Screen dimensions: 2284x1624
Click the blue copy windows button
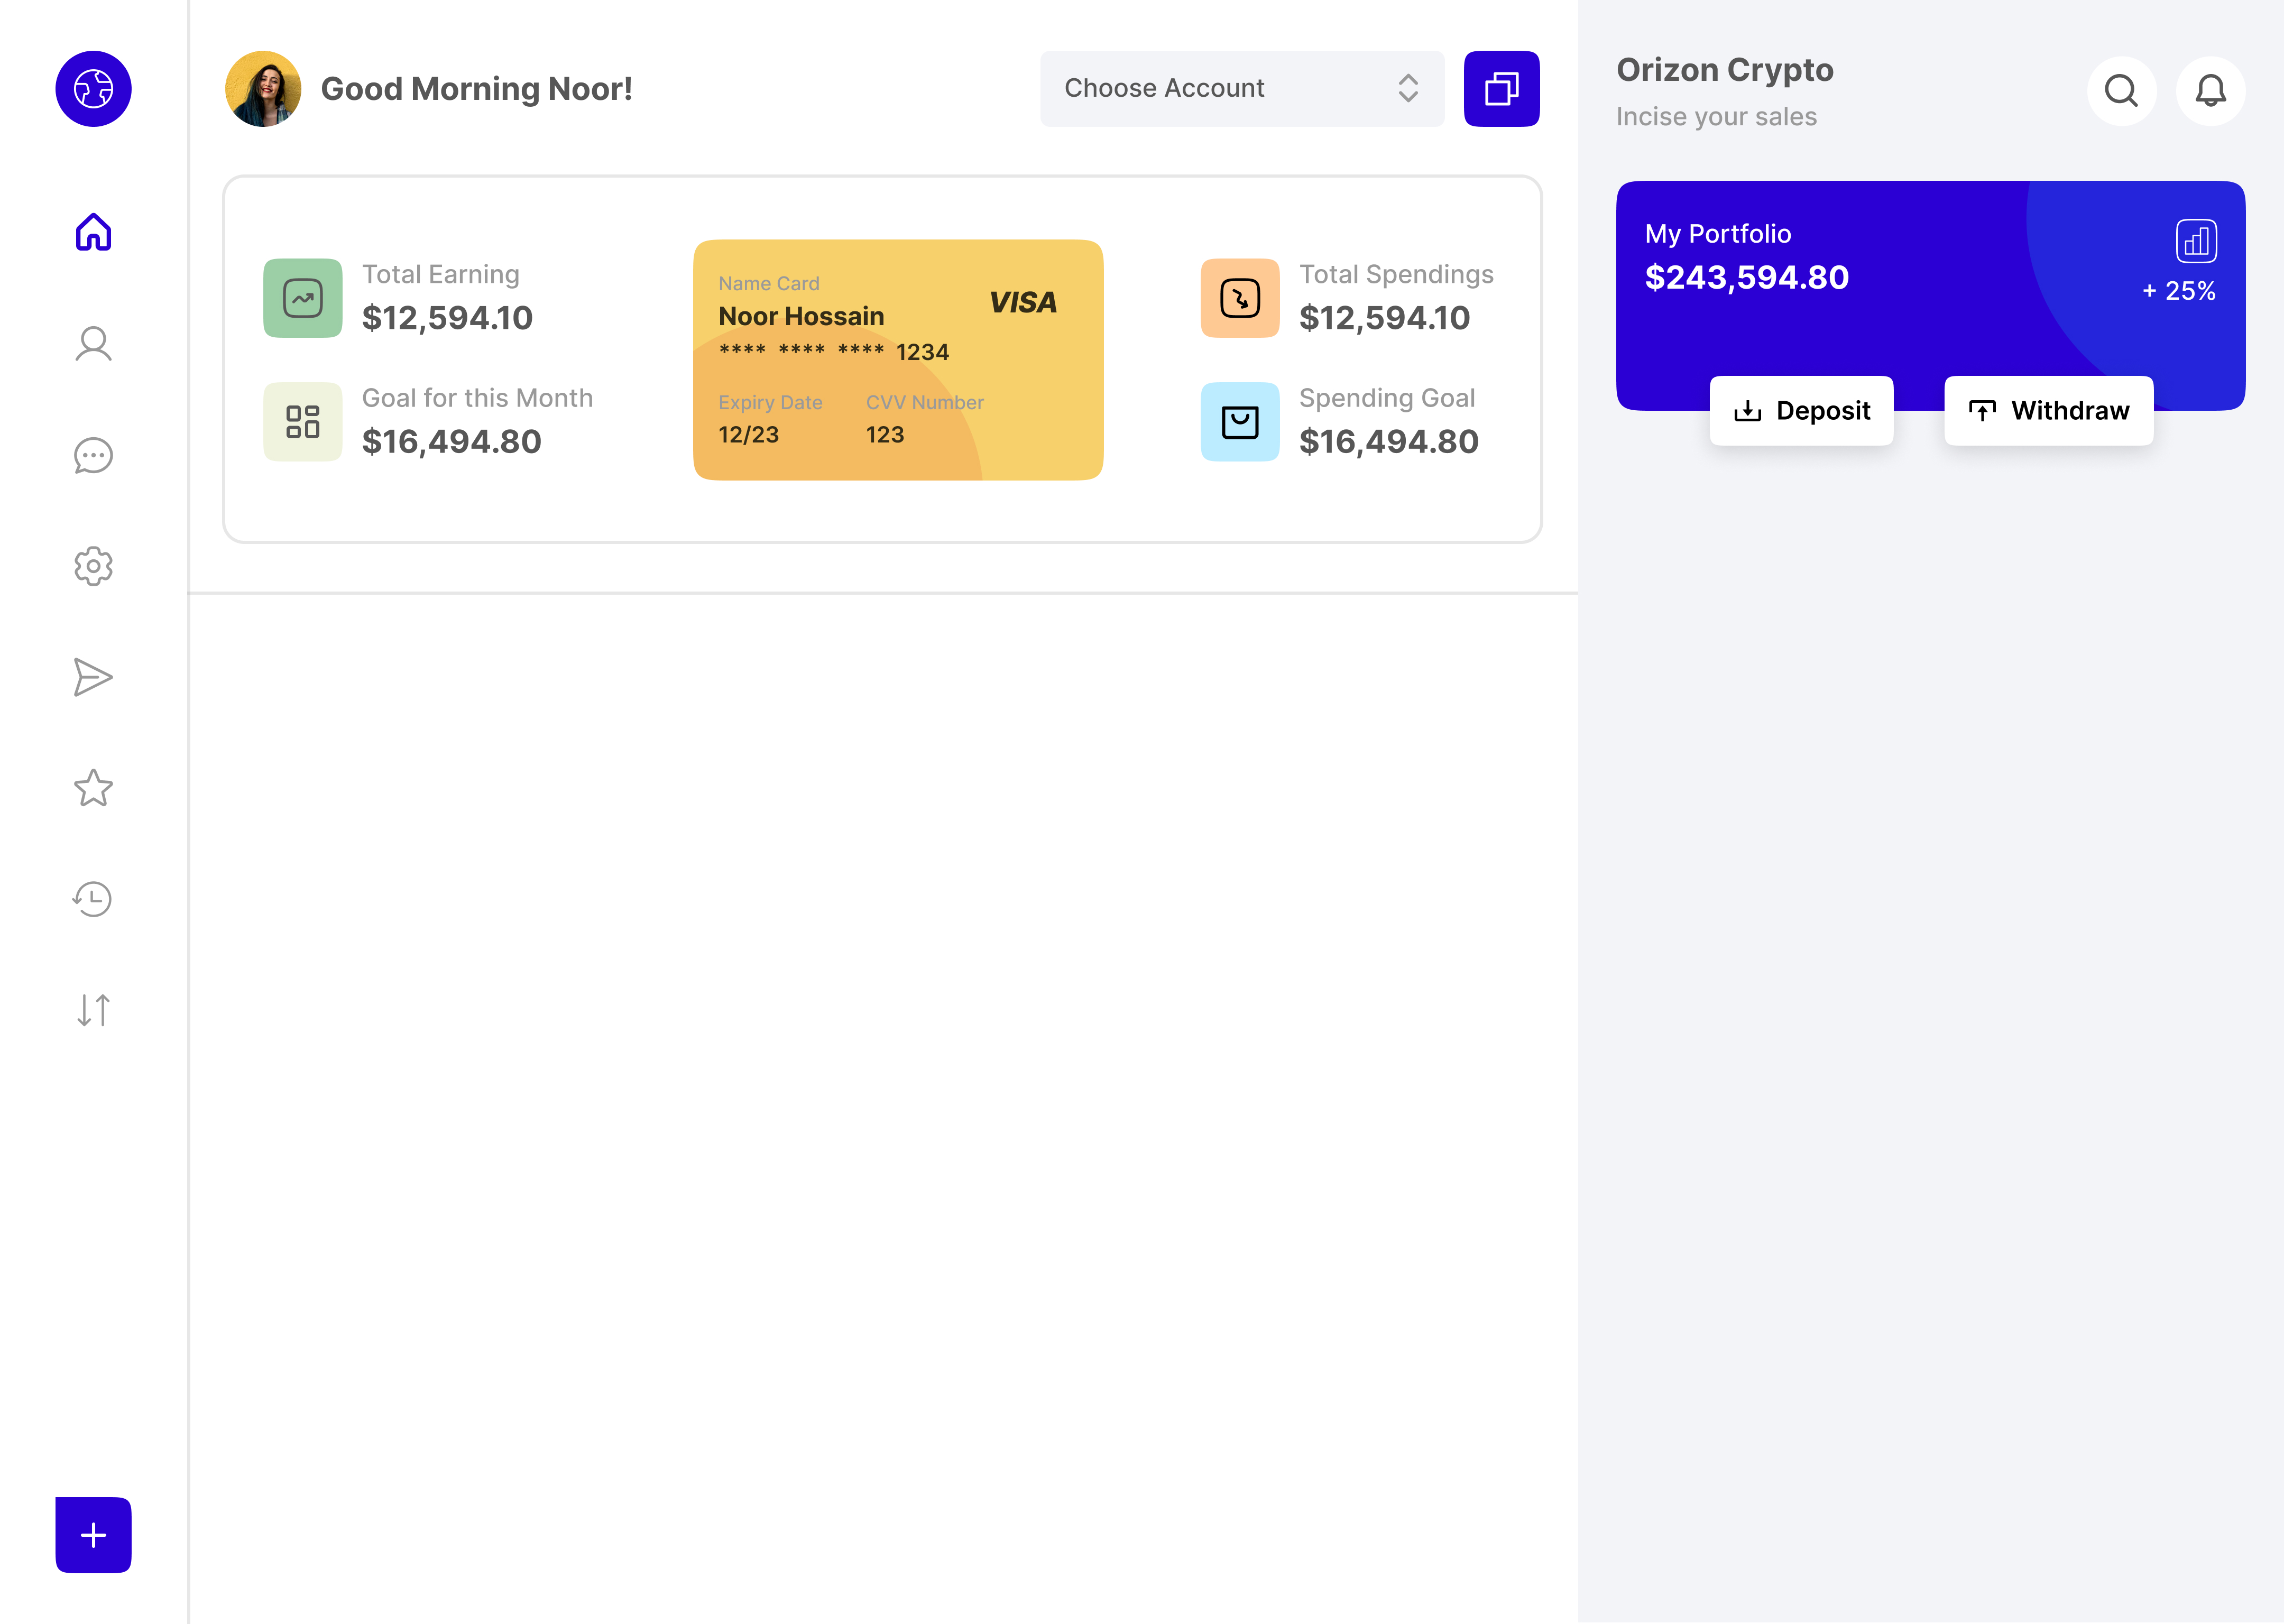tap(1501, 89)
